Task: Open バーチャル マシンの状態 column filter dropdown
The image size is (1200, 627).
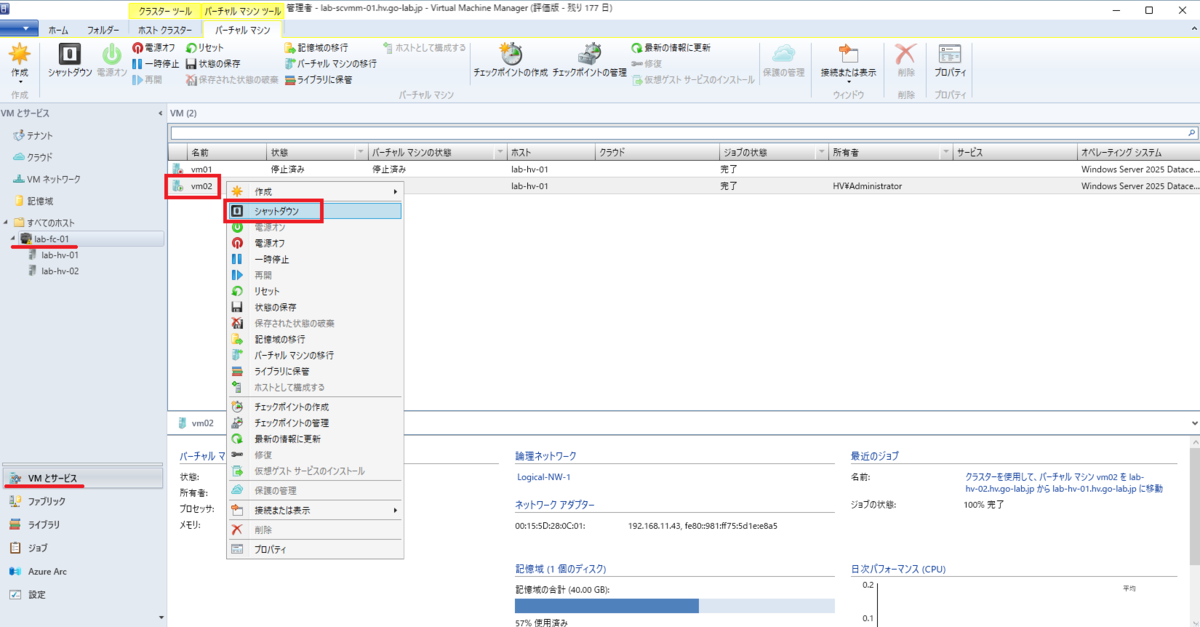Action: (499, 153)
